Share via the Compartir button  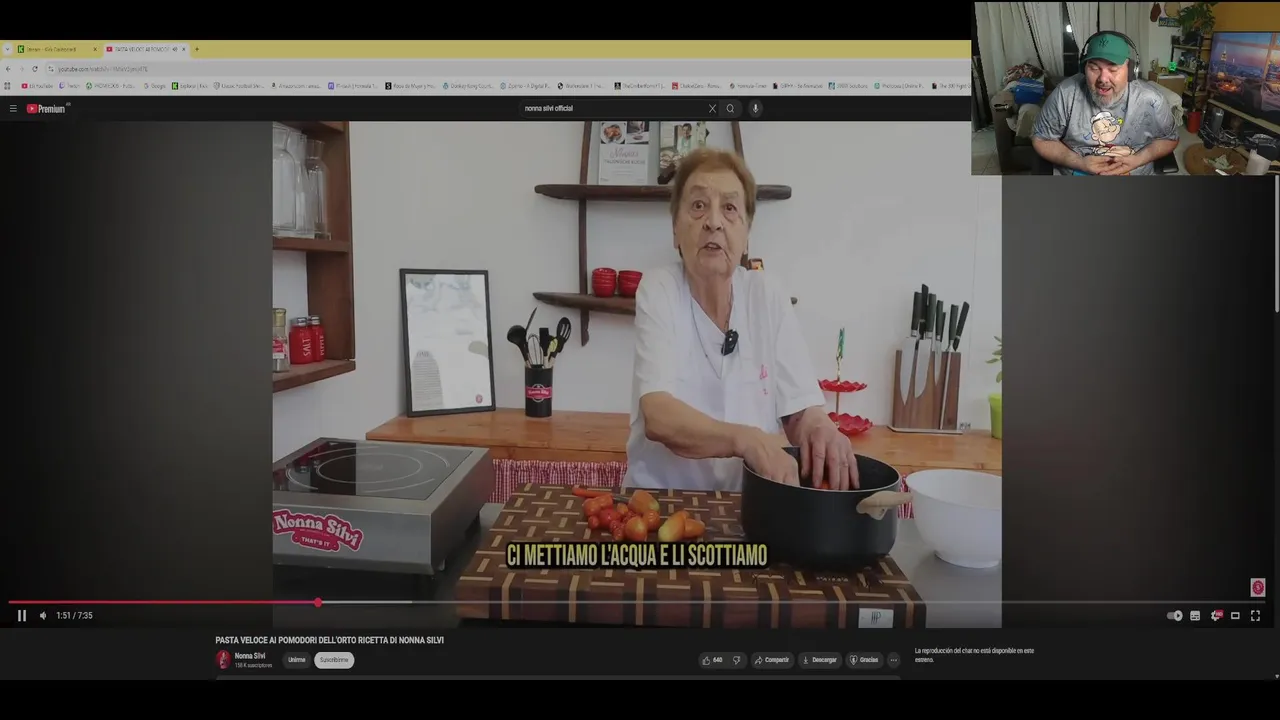772,660
